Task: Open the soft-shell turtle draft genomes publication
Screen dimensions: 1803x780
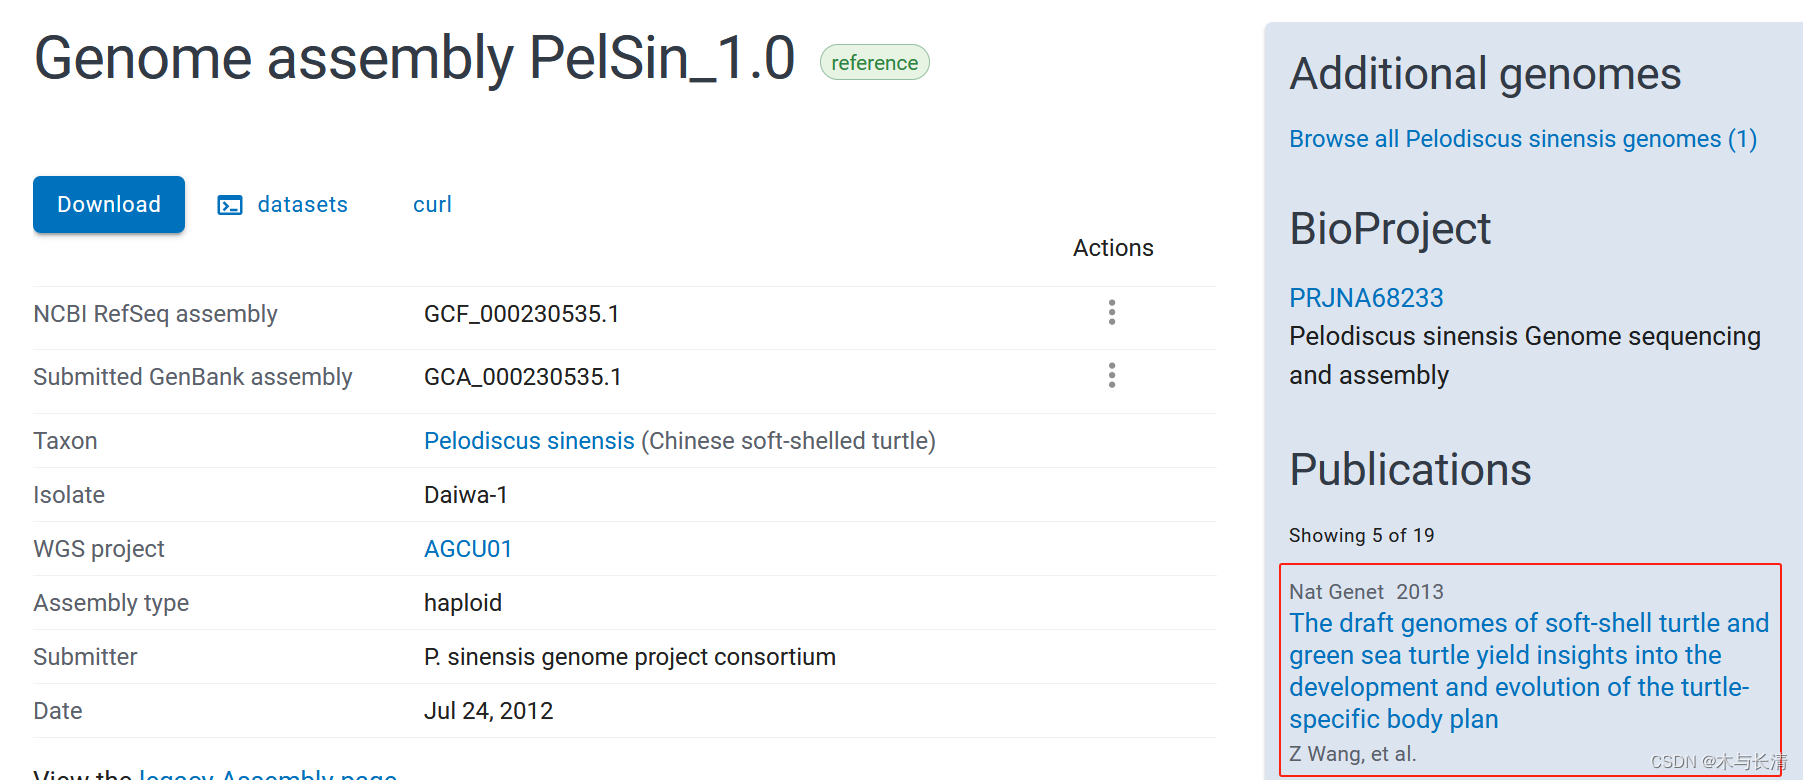Action: coord(1528,670)
